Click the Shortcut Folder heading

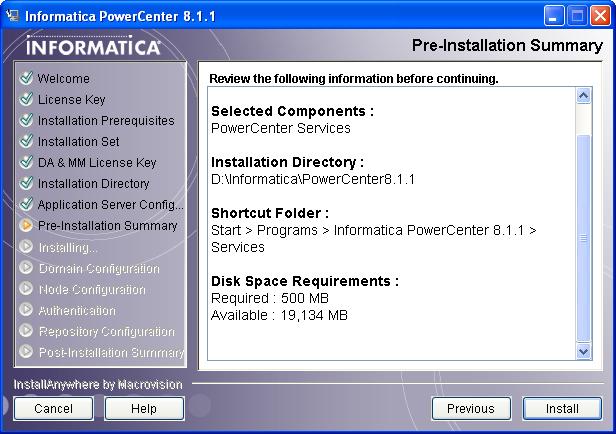point(270,213)
